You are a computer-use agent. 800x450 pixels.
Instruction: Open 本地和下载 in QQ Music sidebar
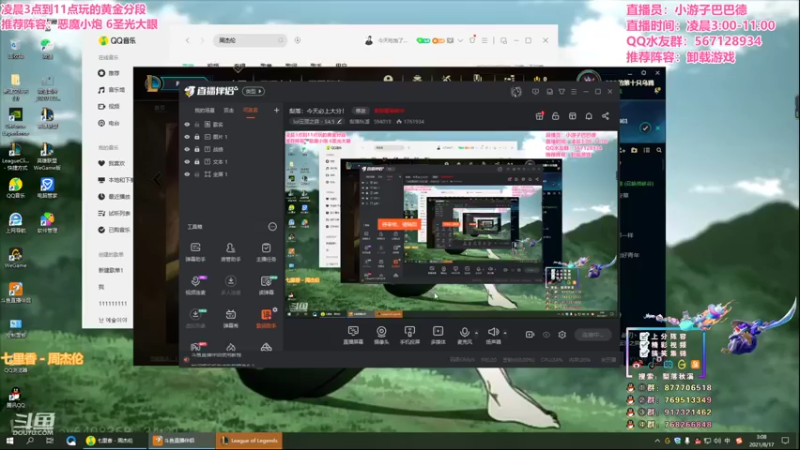[x=115, y=180]
